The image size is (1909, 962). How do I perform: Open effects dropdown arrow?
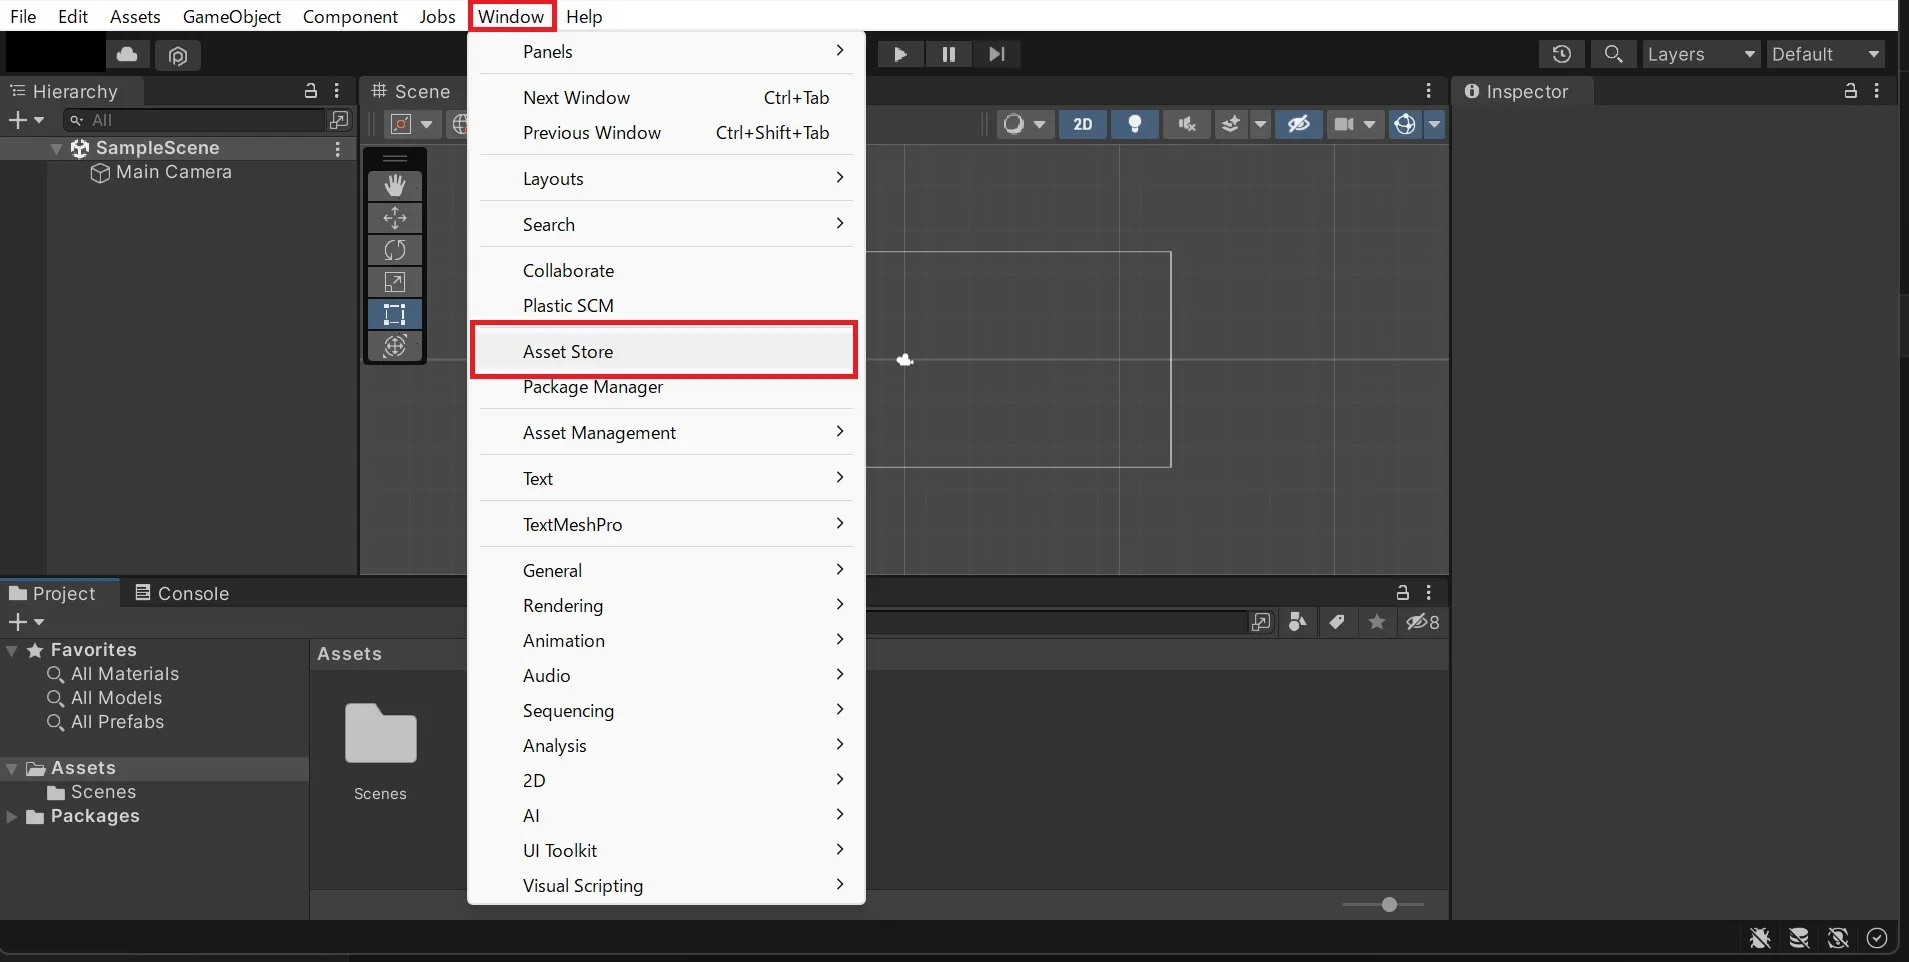click(x=1260, y=124)
